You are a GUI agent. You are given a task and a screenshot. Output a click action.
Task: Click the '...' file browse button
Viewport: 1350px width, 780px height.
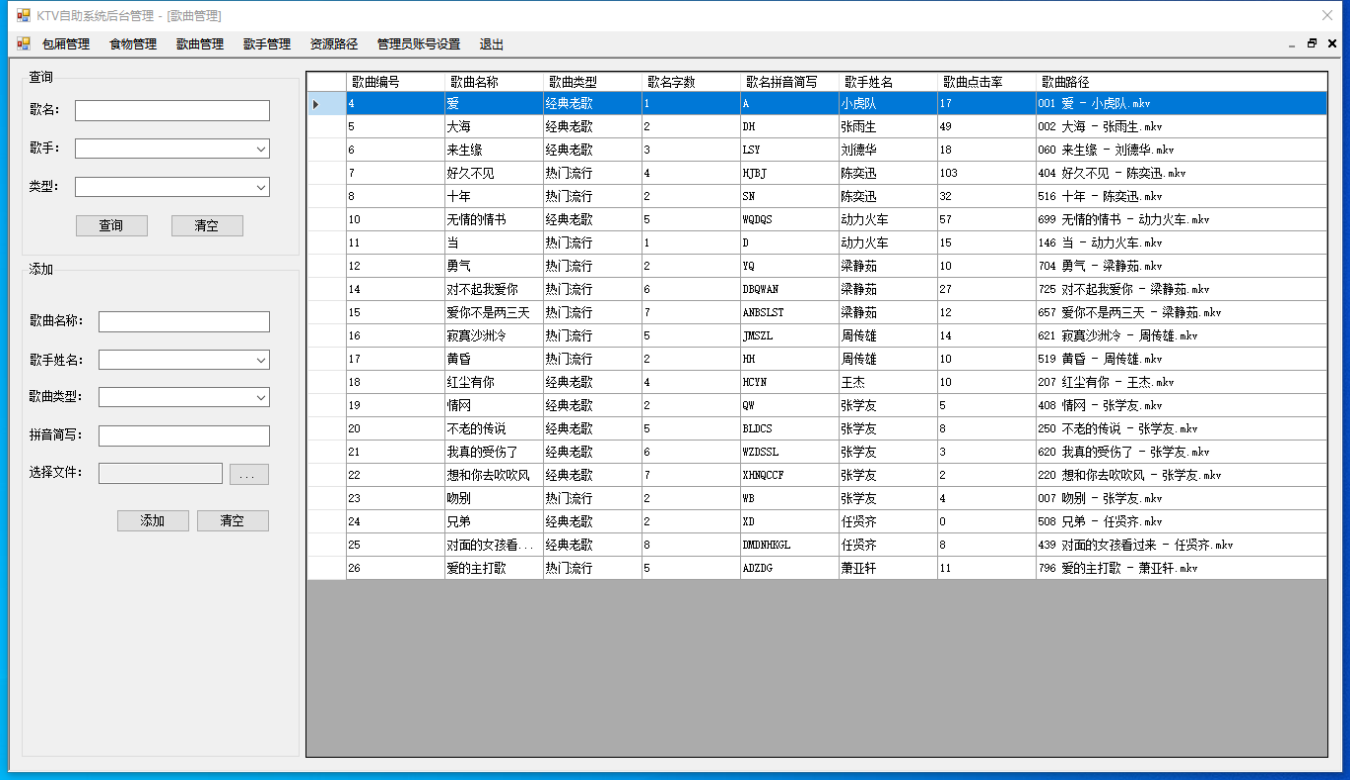[249, 474]
